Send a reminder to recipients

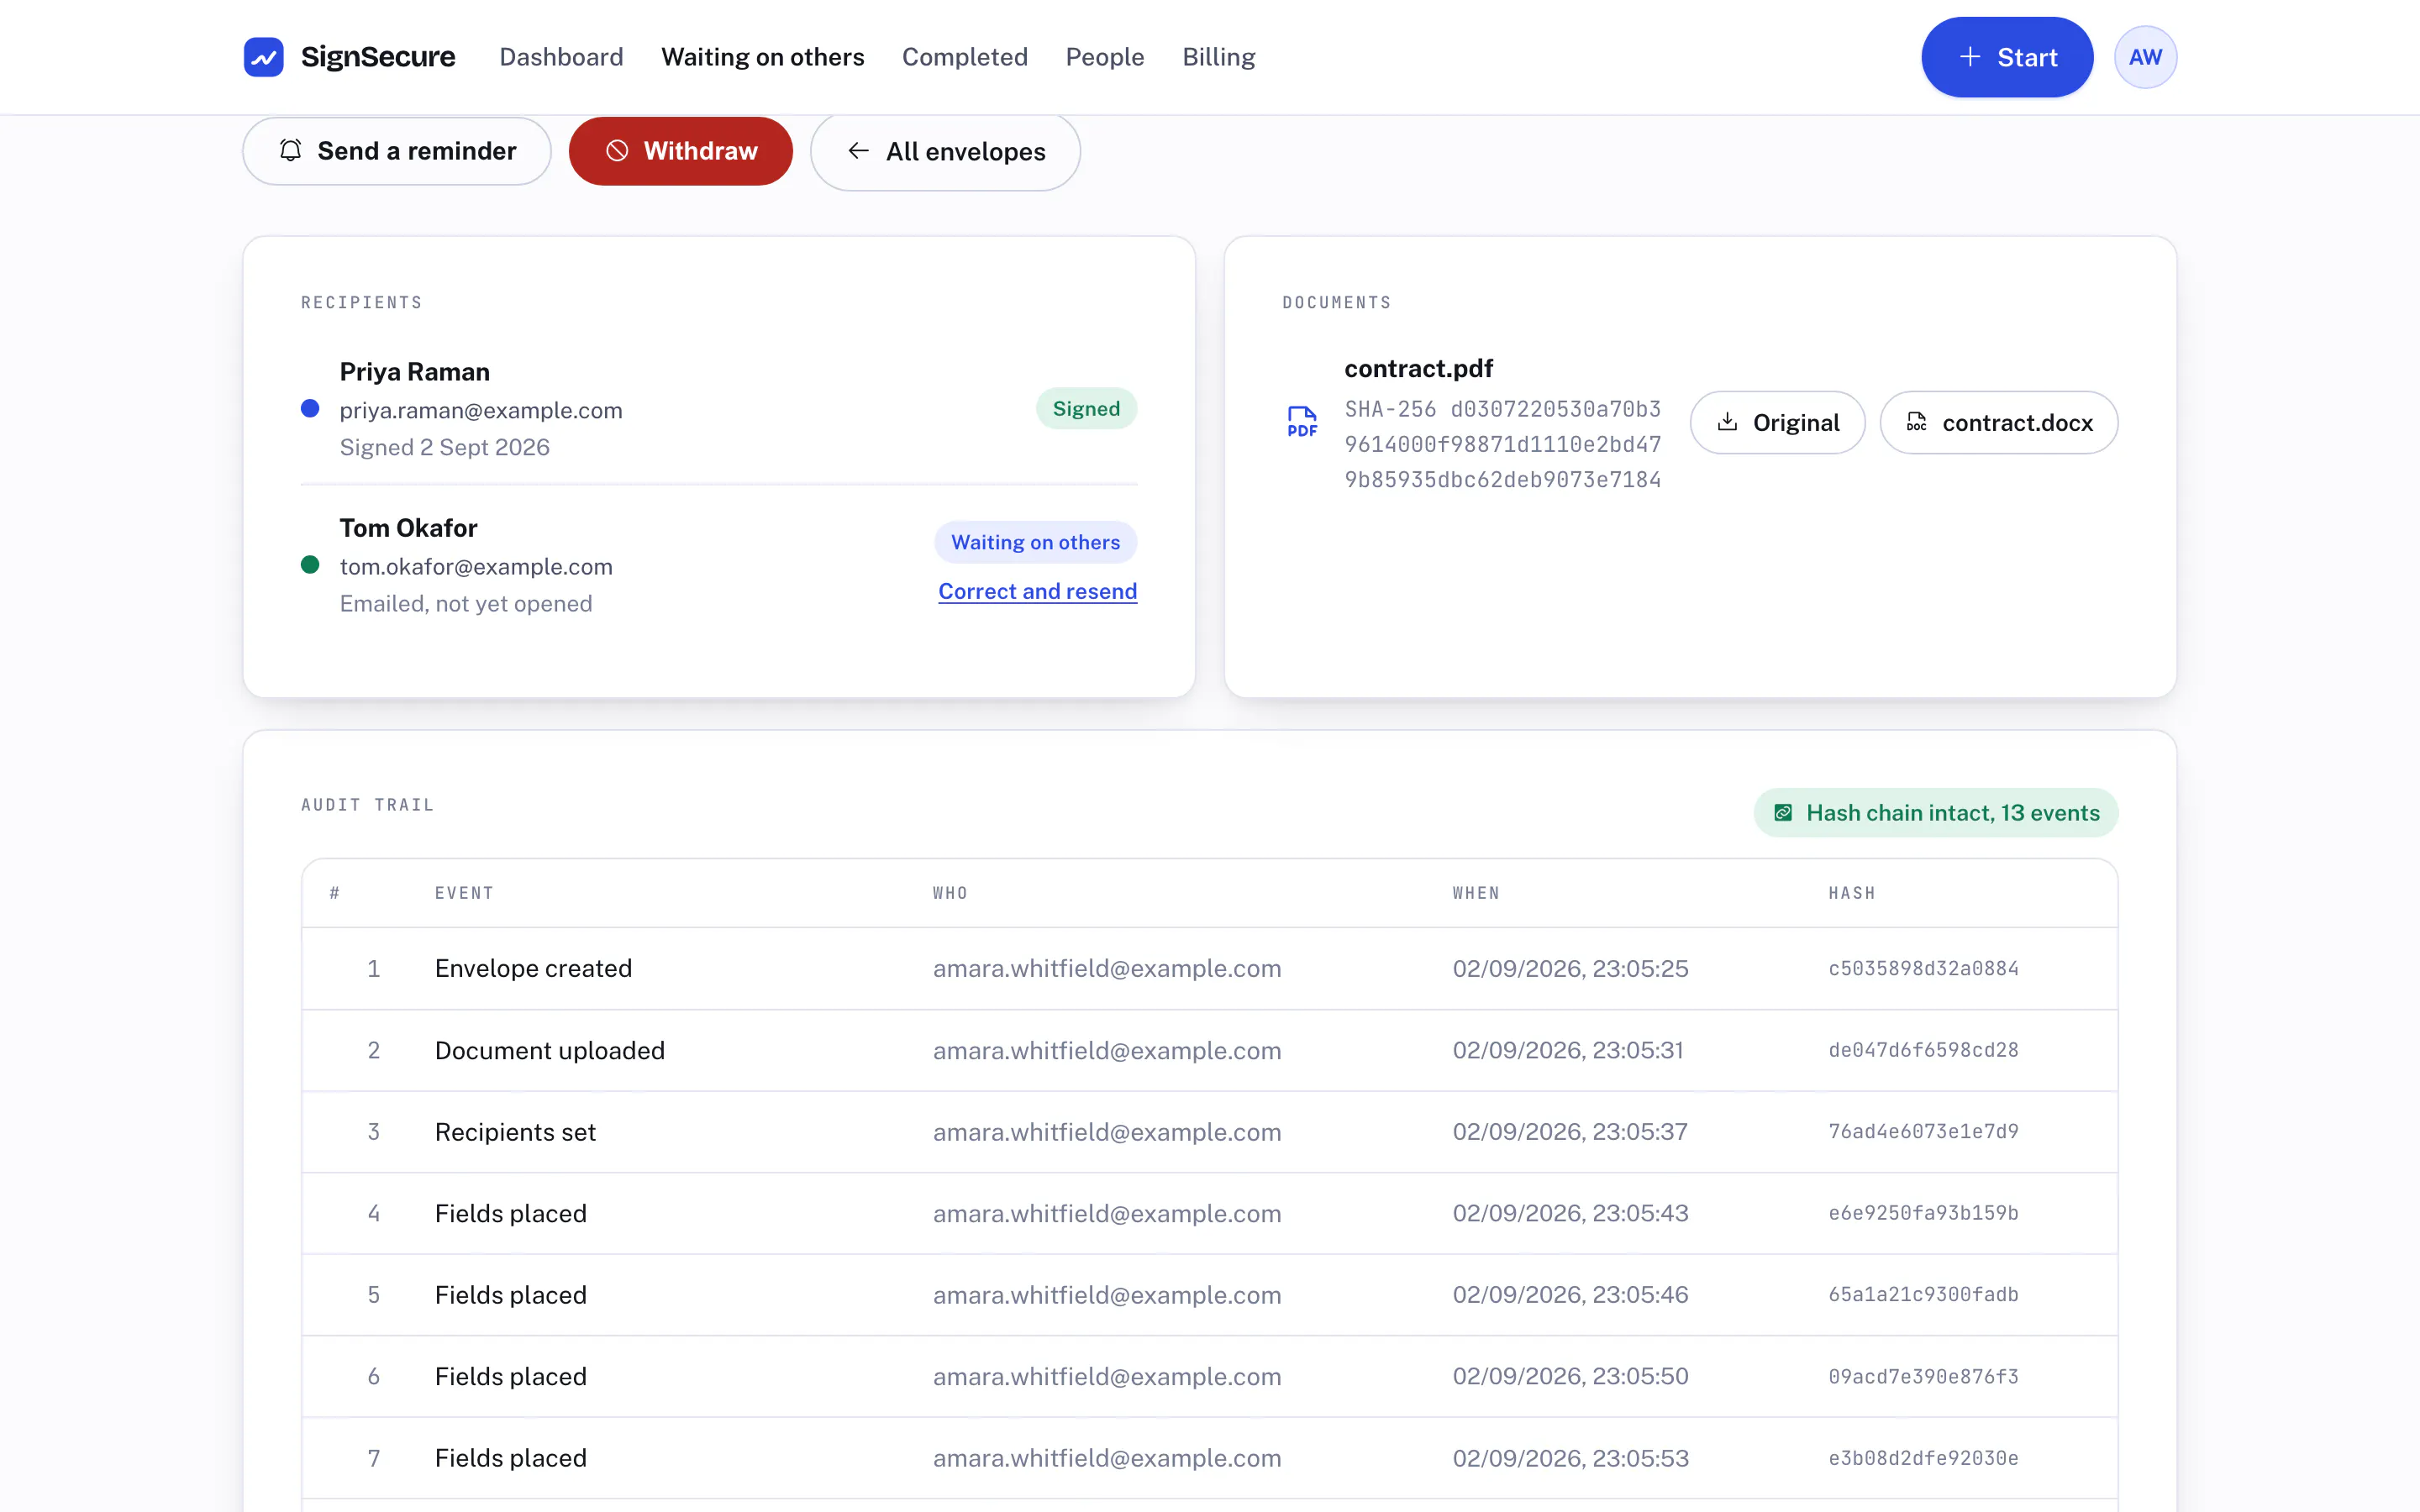[x=397, y=151]
